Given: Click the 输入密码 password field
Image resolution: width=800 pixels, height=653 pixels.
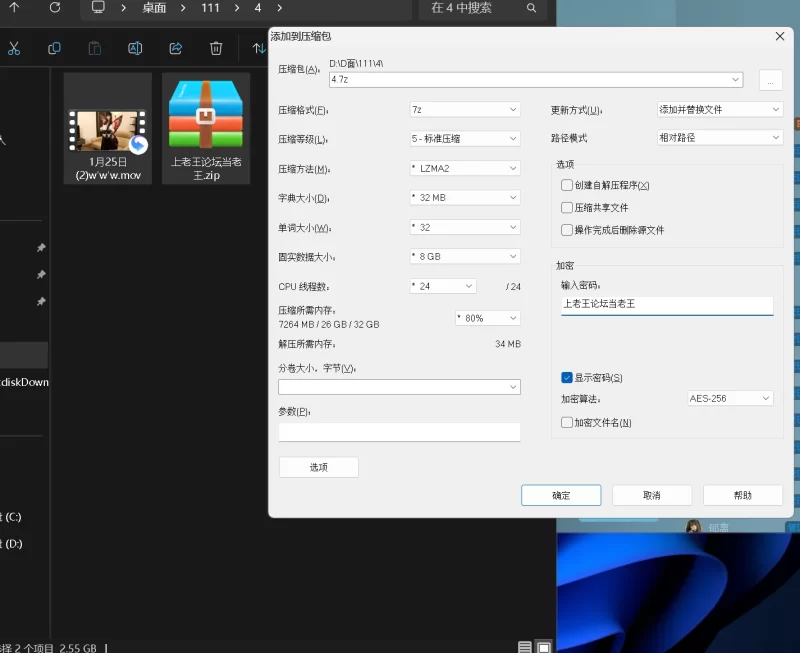Looking at the screenshot, I should [x=666, y=304].
